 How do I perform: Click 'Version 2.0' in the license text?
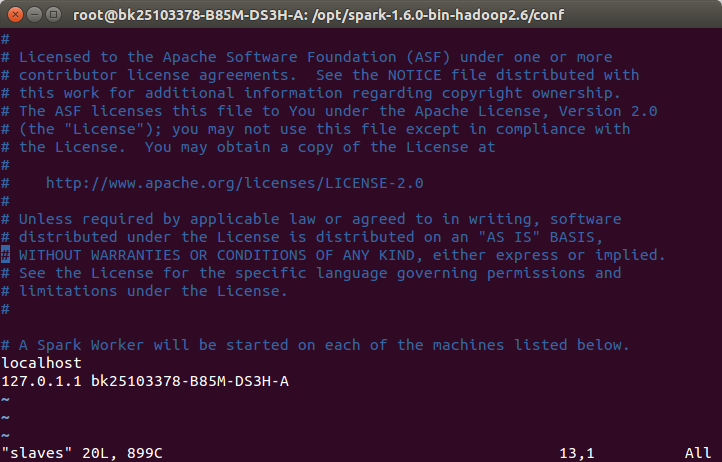[608, 111]
